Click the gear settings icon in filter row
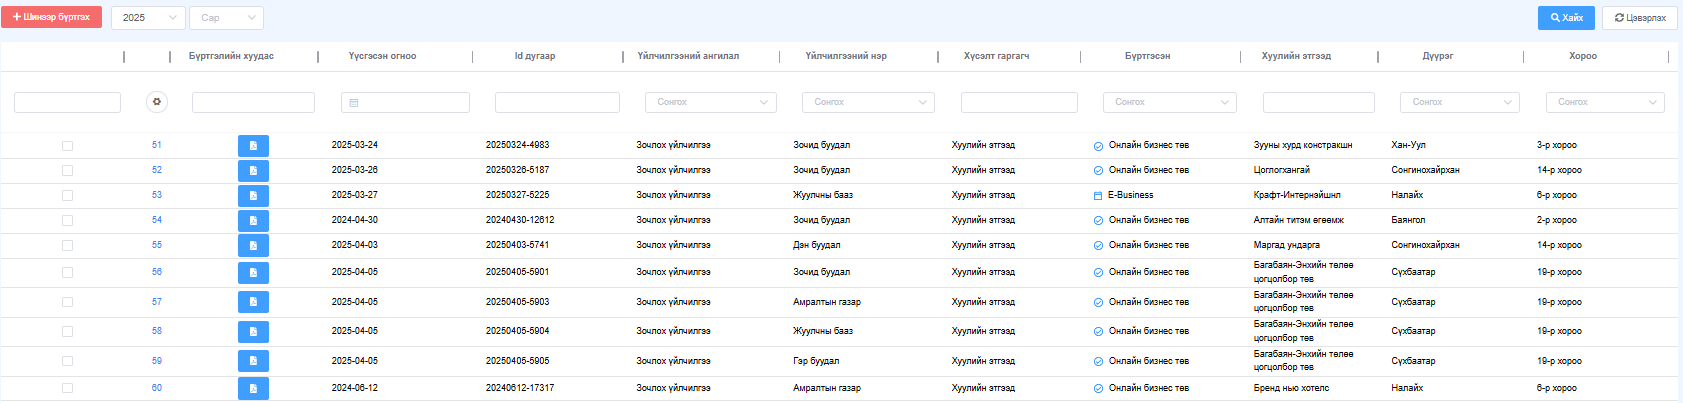The width and height of the screenshot is (1683, 403). pyautogui.click(x=156, y=102)
